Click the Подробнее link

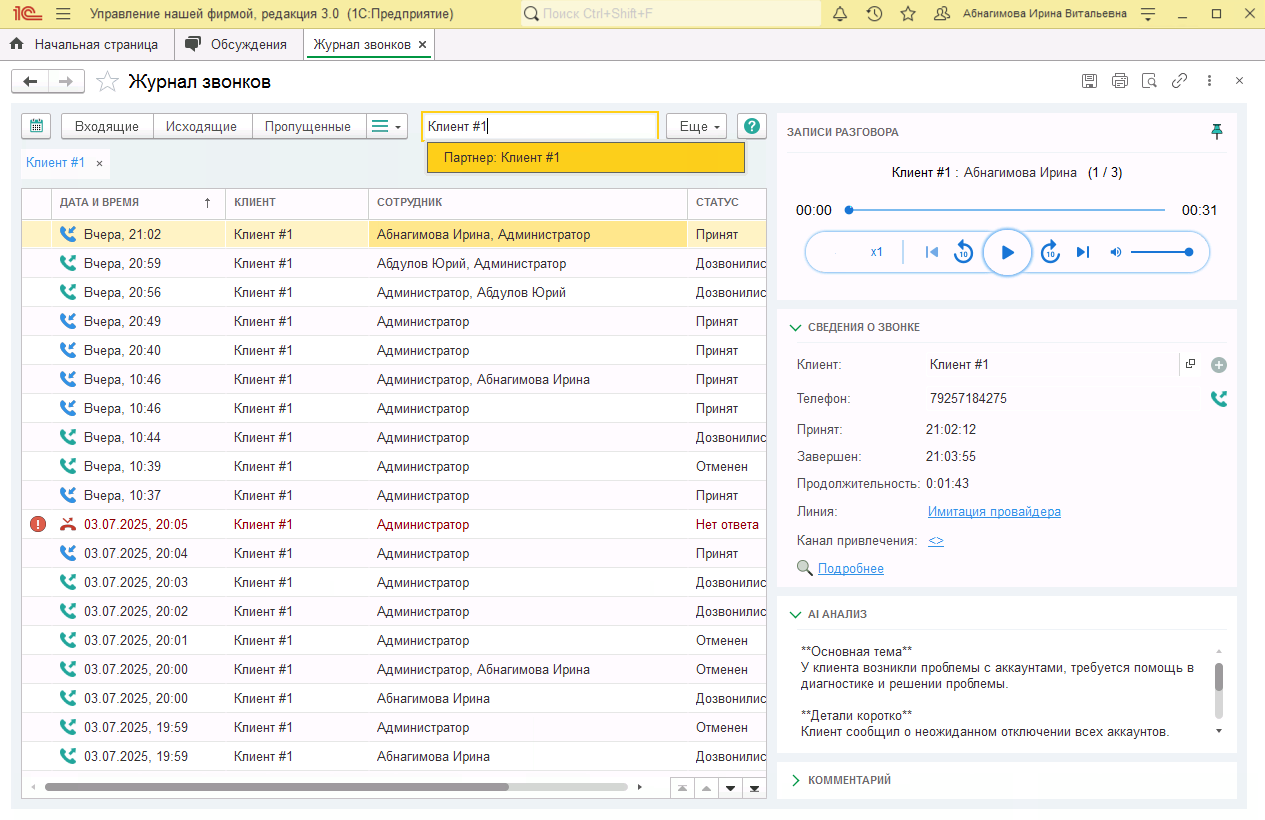coord(850,568)
